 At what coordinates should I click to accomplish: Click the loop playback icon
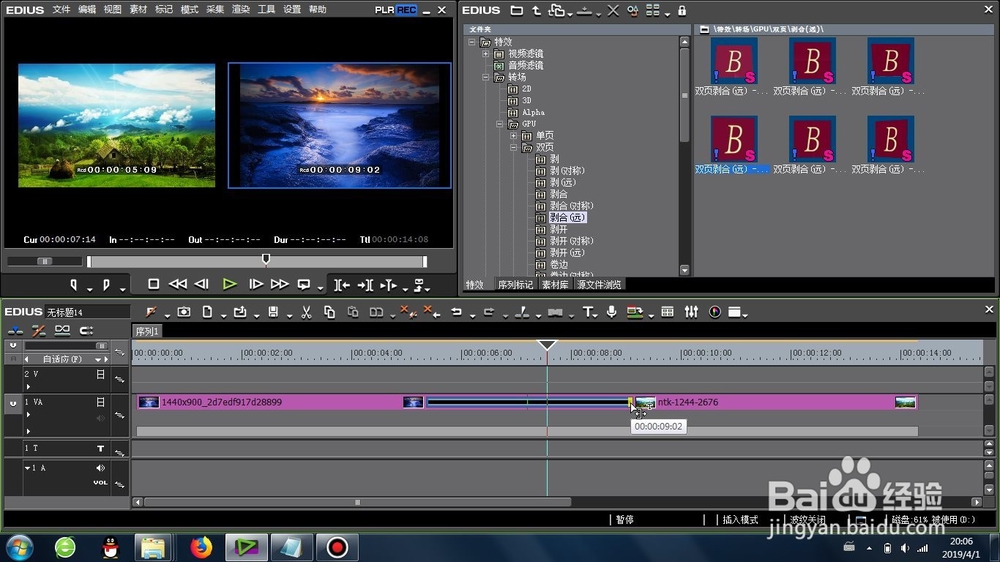[x=304, y=285]
